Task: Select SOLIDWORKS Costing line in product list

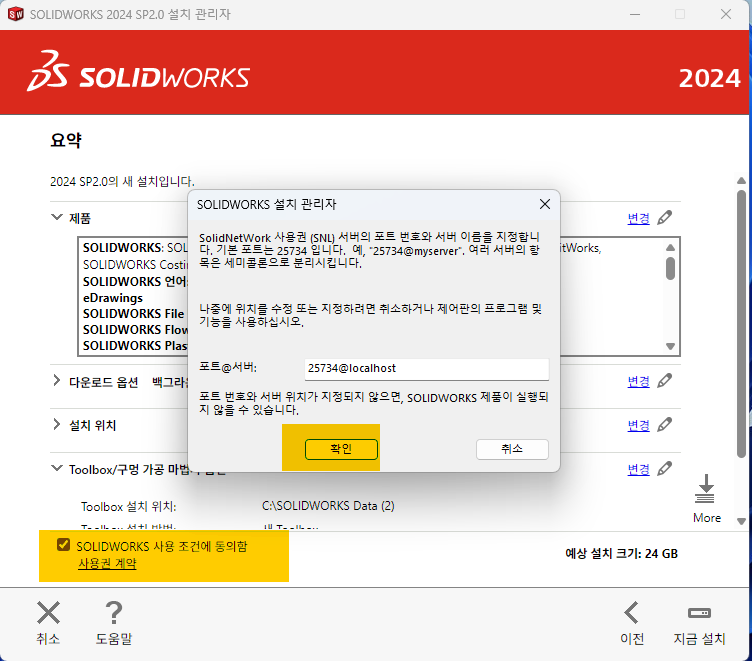Action: click(x=135, y=265)
